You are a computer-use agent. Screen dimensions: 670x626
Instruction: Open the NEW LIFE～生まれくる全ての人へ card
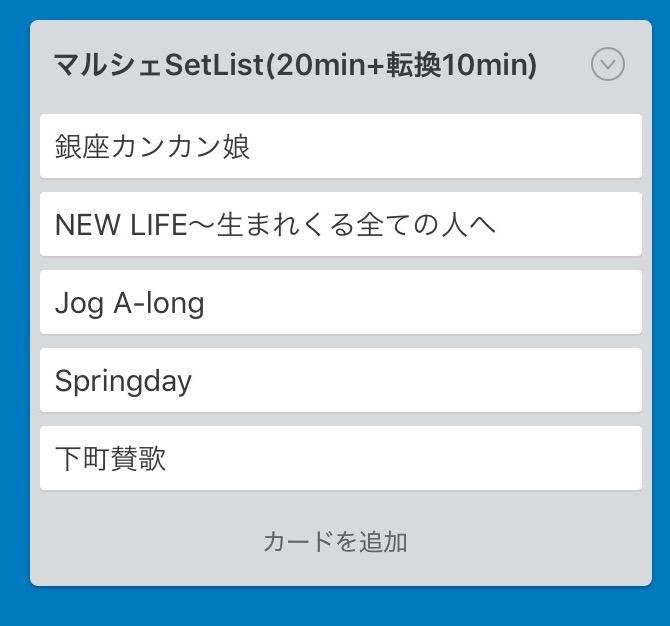(x=341, y=224)
